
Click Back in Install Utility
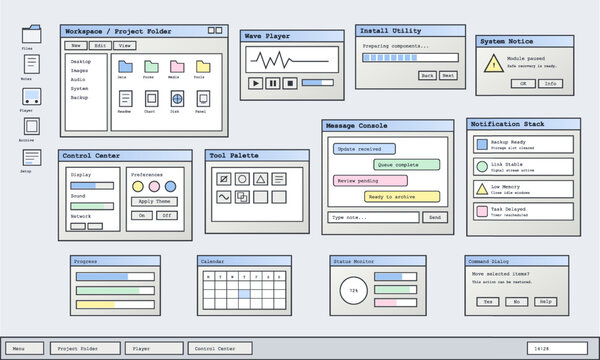coord(427,75)
